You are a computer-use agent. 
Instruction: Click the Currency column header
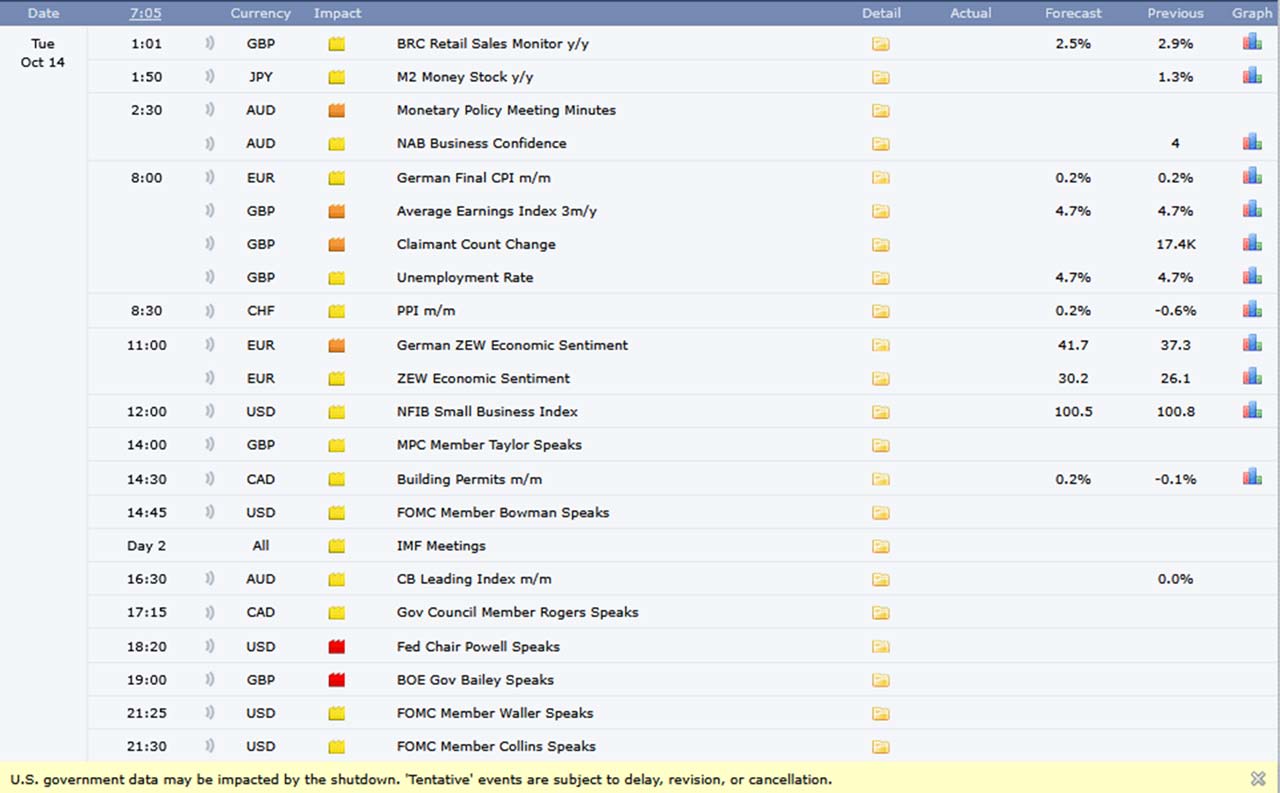[x=260, y=13]
